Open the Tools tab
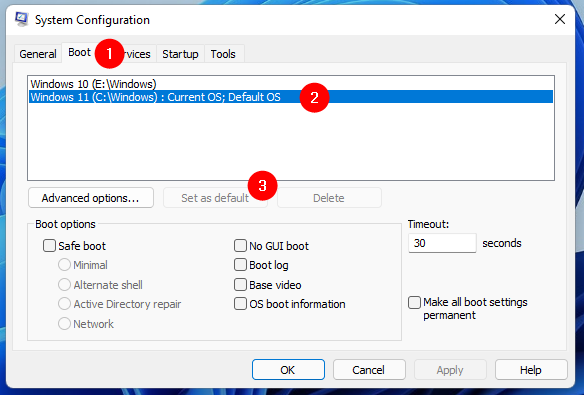Image resolution: width=584 pixels, height=395 pixels. point(223,54)
